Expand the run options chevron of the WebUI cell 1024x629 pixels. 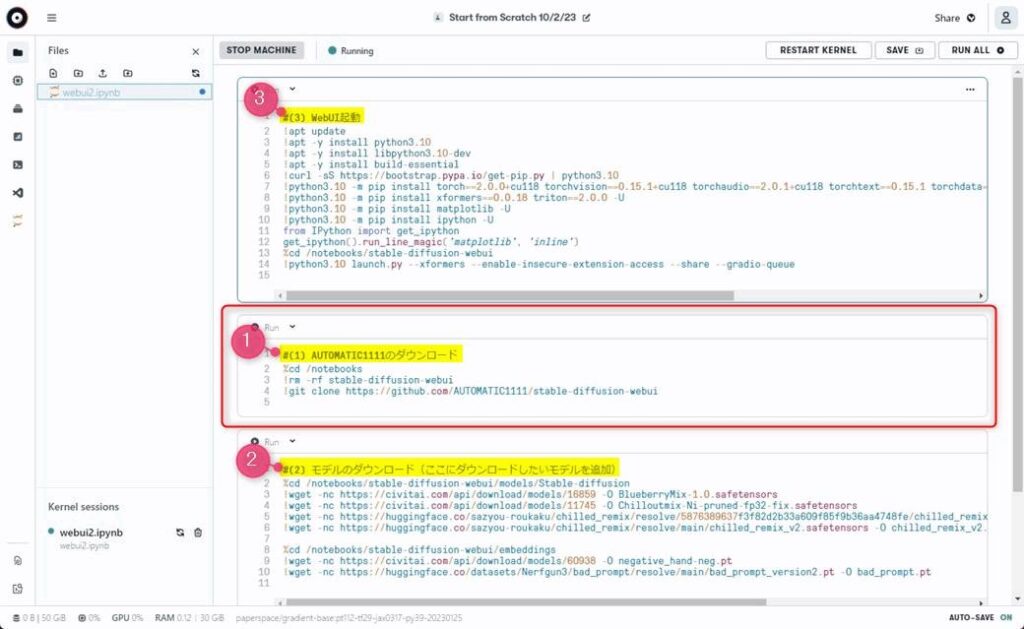(293, 89)
